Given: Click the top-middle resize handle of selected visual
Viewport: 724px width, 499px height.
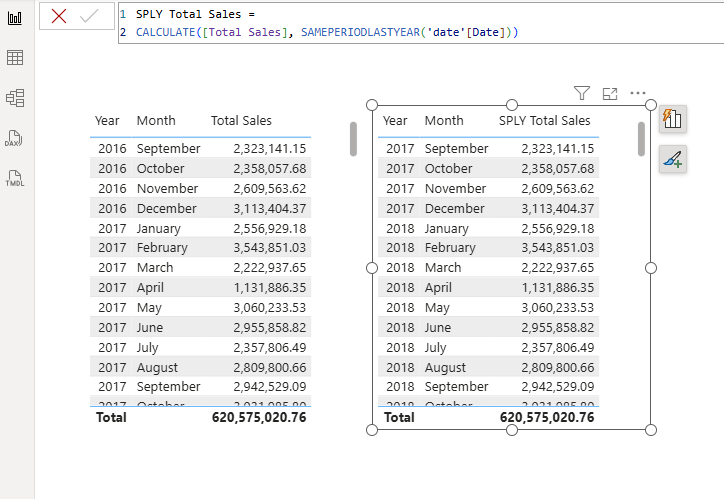Looking at the screenshot, I should 512,105.
